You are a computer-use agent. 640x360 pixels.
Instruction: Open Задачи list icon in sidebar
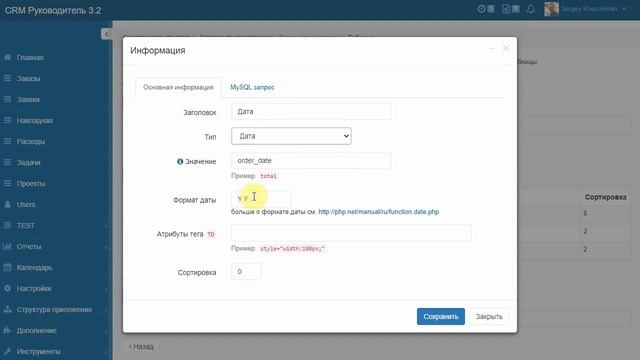pyautogui.click(x=7, y=162)
